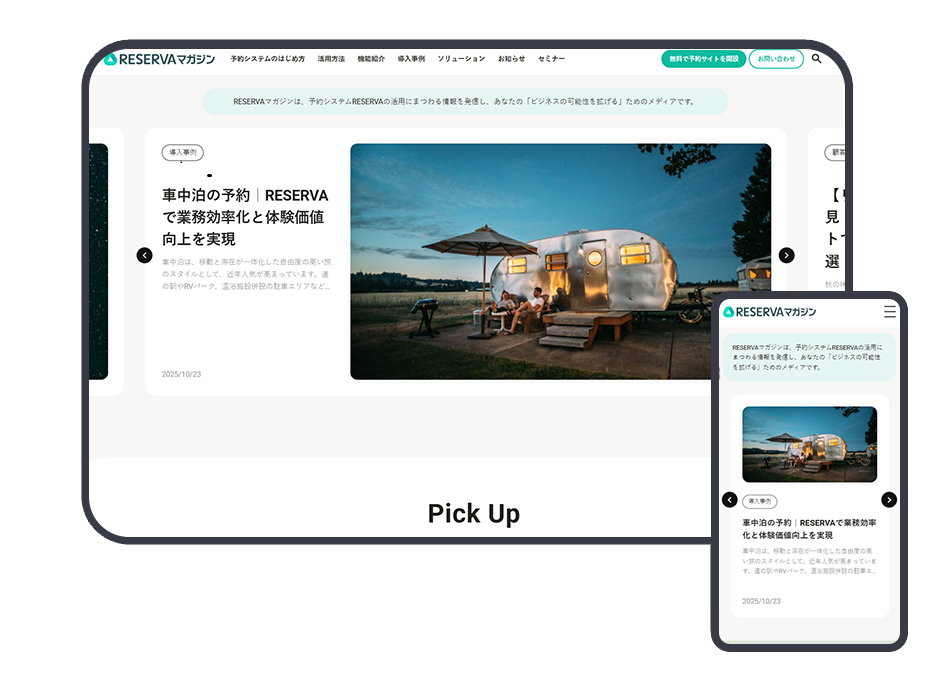
Task: Click the 導入事例 category tag on desktop article
Action: pyautogui.click(x=182, y=153)
